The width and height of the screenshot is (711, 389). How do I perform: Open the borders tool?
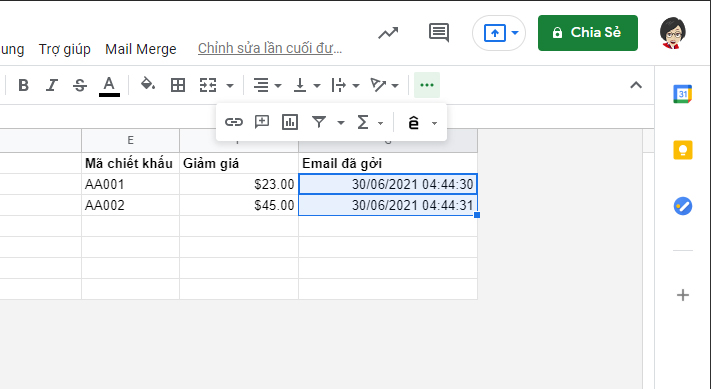(x=178, y=85)
